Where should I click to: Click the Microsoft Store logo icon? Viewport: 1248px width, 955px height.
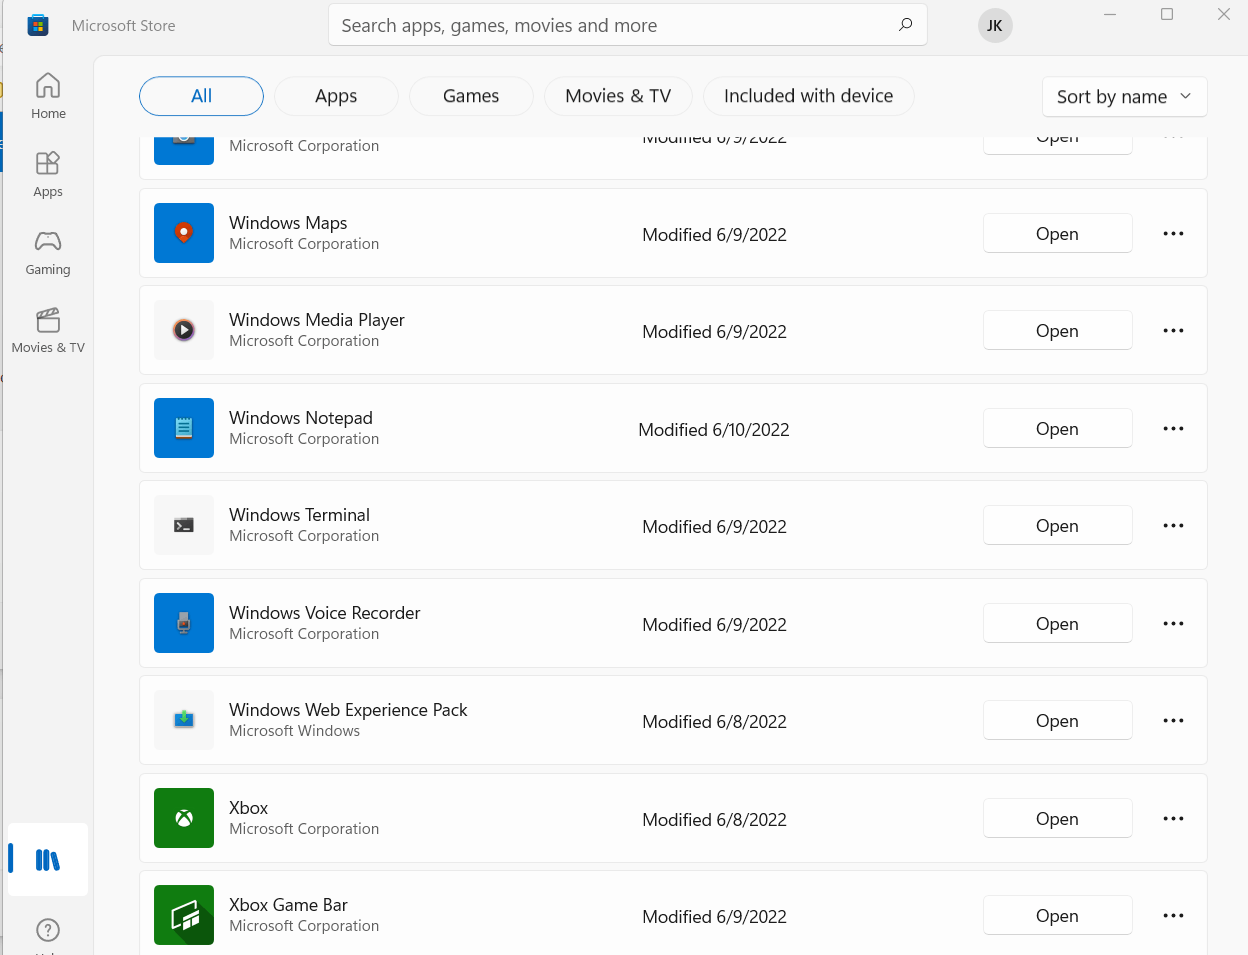pyautogui.click(x=38, y=25)
